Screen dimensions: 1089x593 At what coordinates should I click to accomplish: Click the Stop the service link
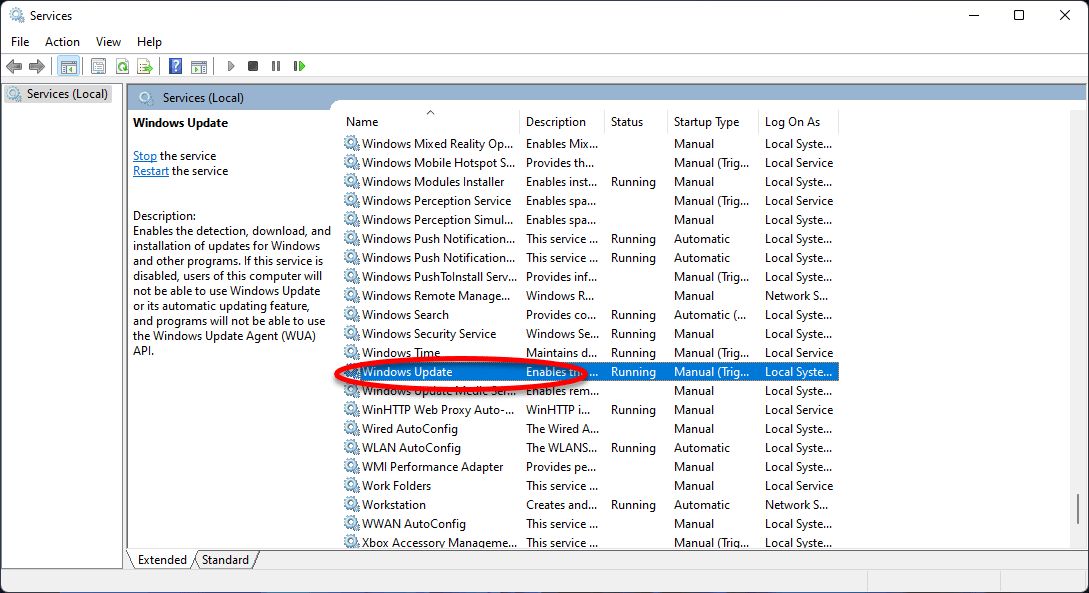point(144,156)
